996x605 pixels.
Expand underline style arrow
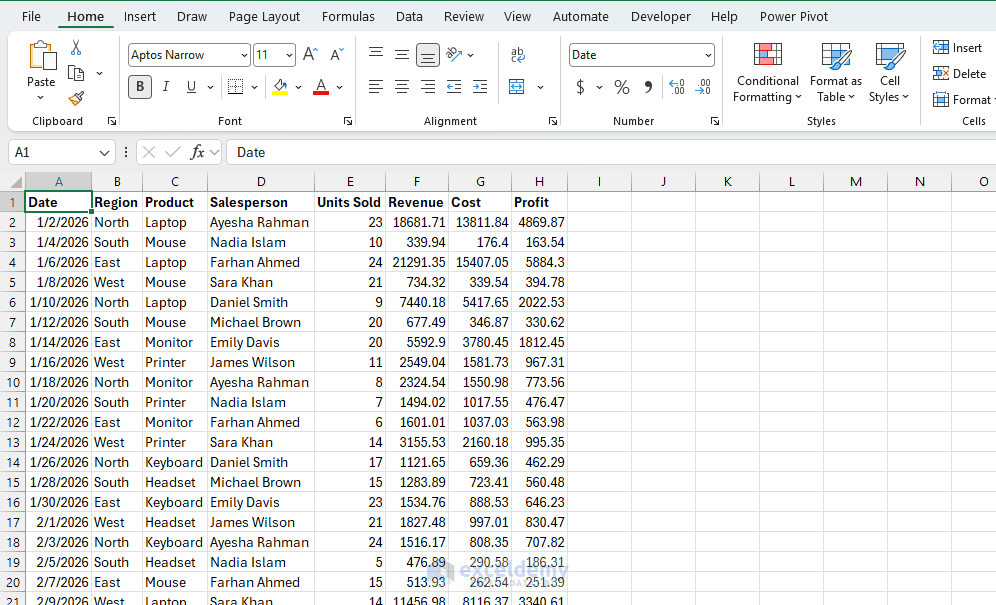(x=210, y=87)
